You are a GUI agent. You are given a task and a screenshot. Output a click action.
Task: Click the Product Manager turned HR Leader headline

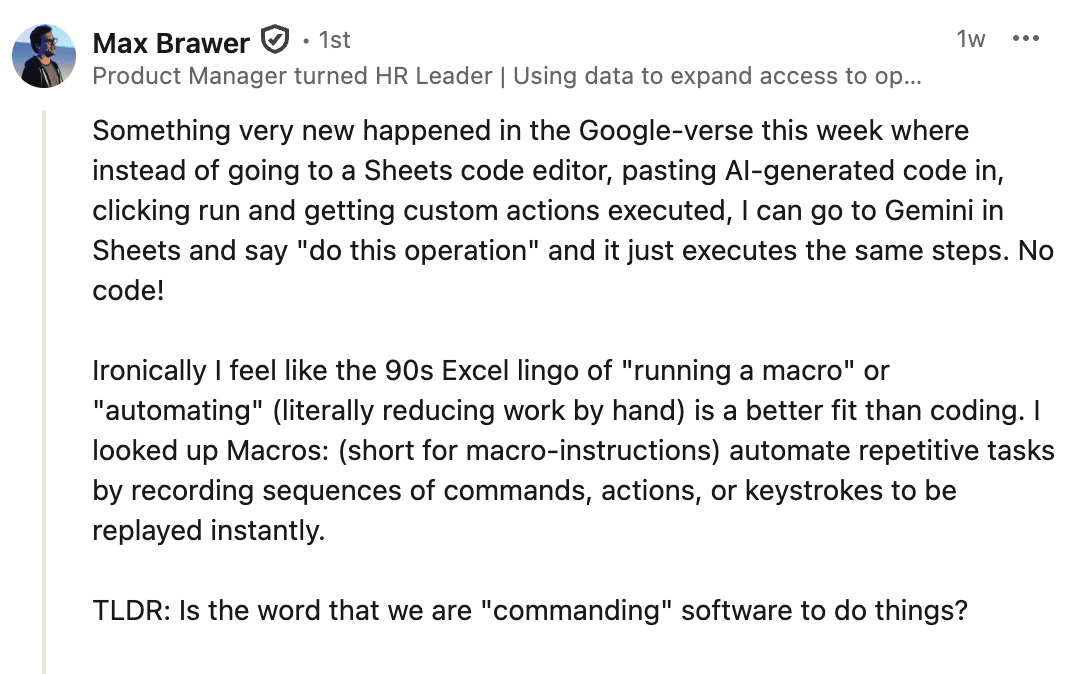click(506, 76)
